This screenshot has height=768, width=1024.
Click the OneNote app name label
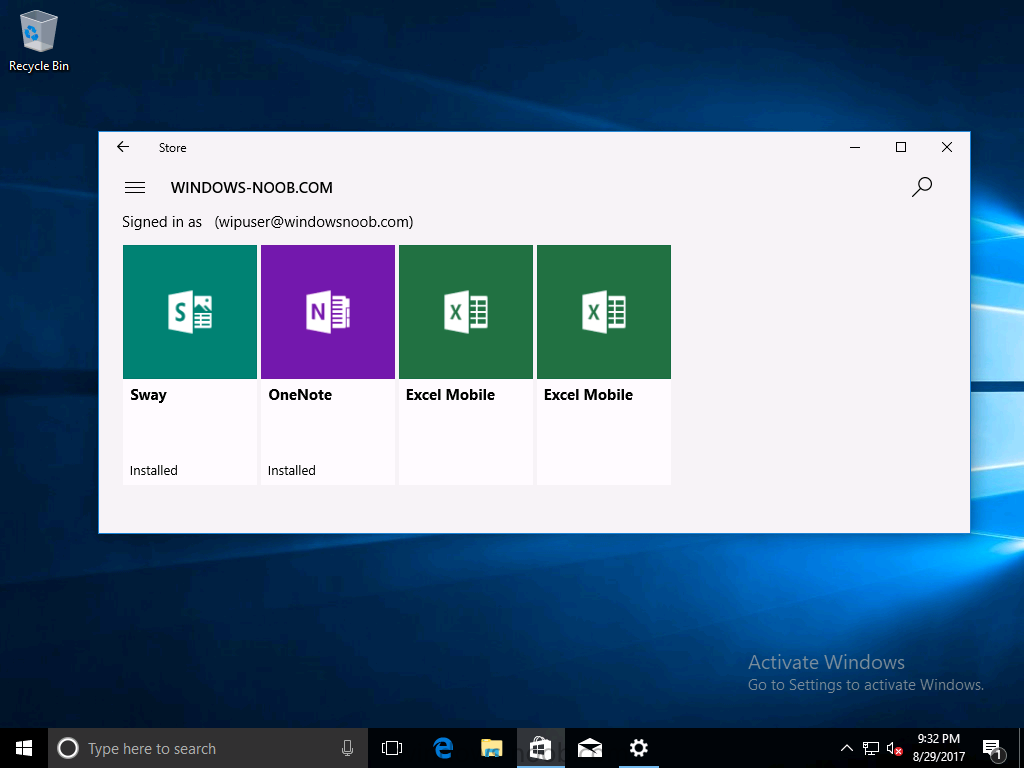300,394
